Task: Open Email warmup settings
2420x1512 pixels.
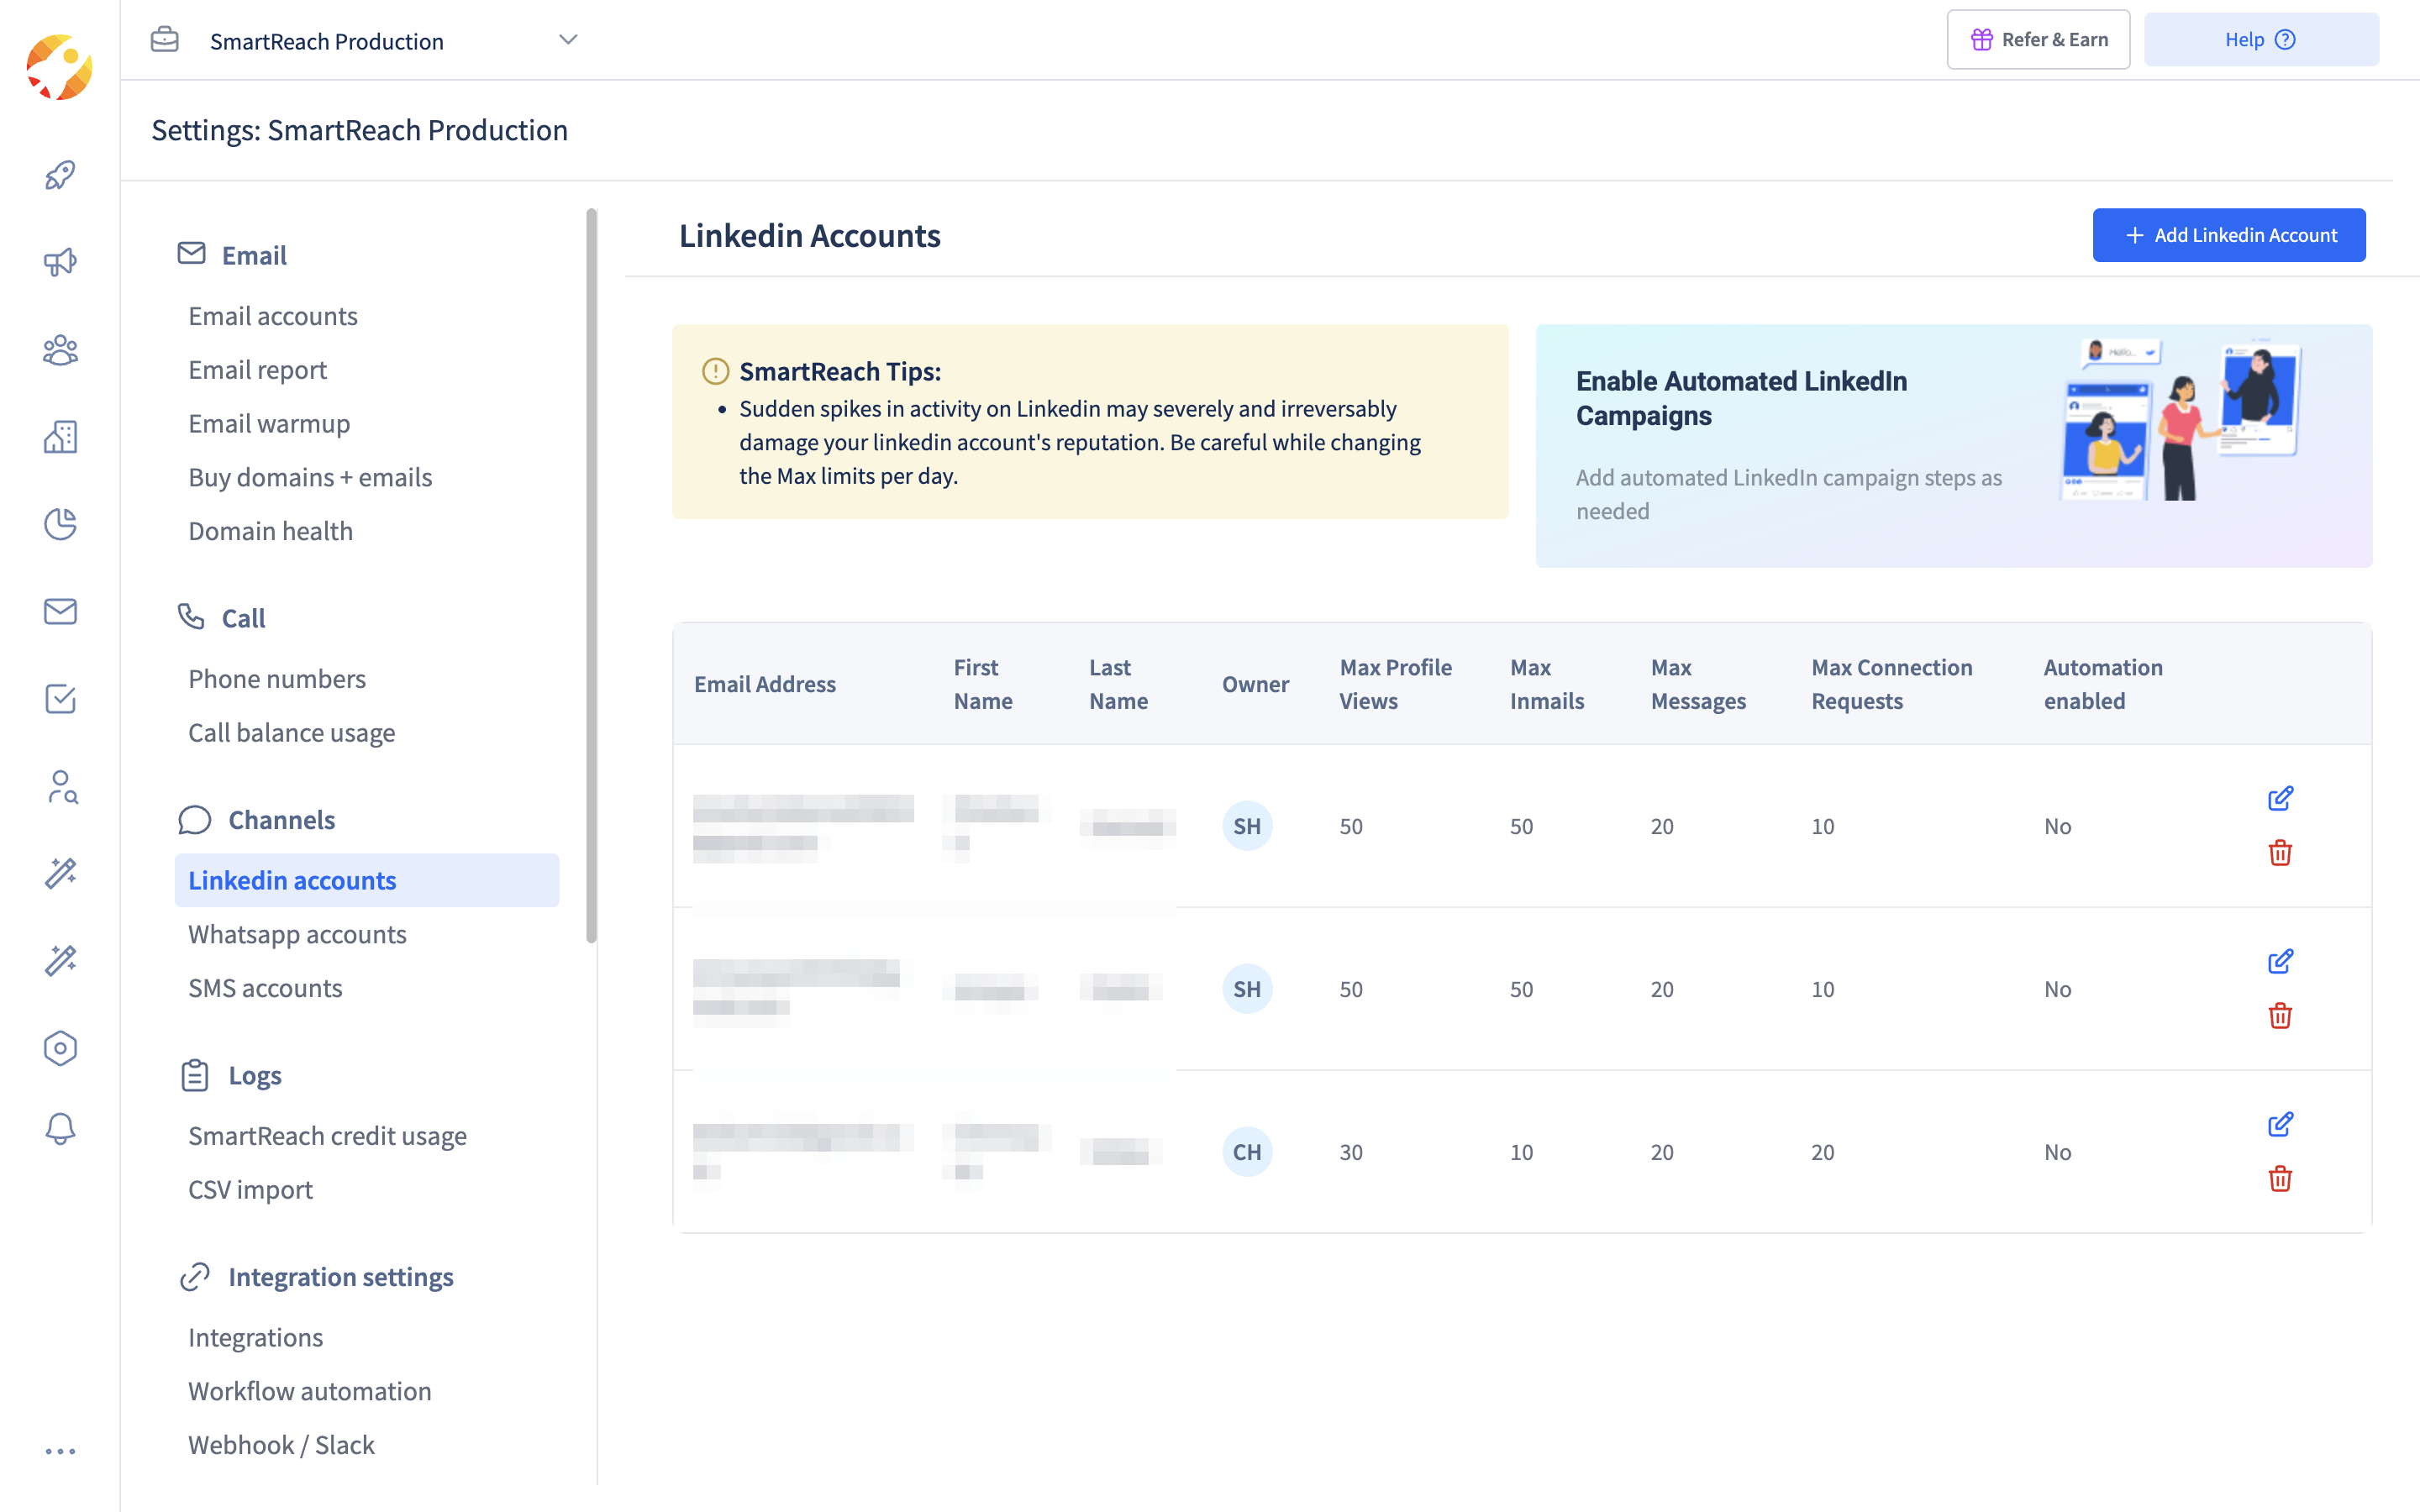Action: [269, 423]
